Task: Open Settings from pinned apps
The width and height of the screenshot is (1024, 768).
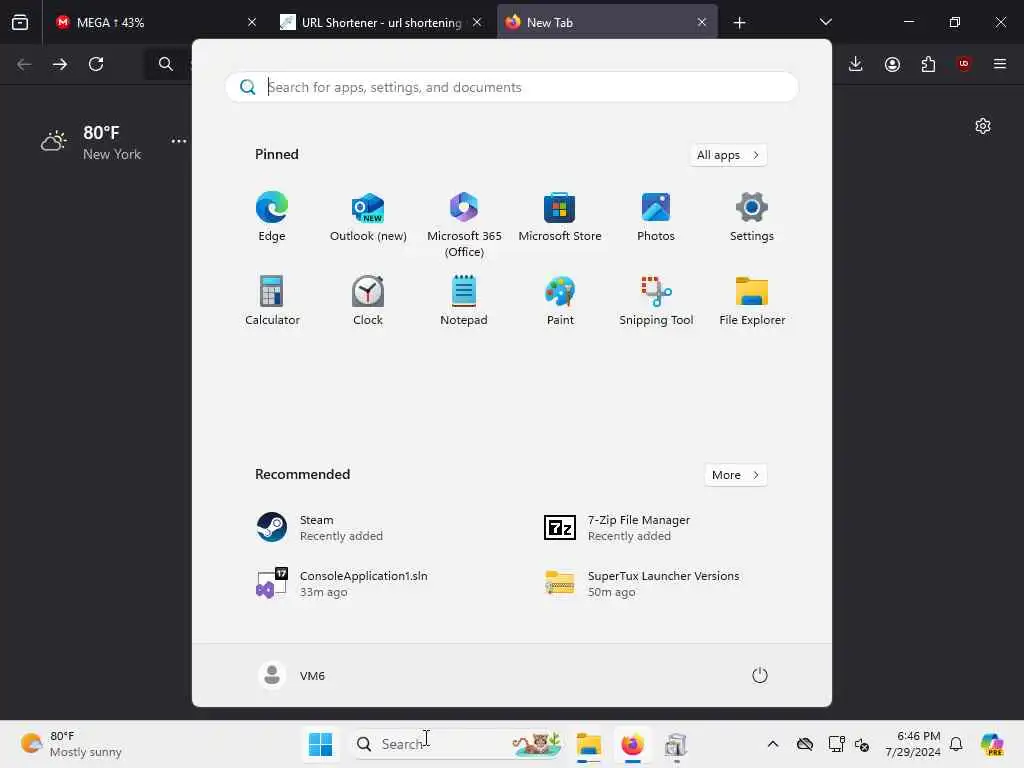Action: (x=752, y=217)
